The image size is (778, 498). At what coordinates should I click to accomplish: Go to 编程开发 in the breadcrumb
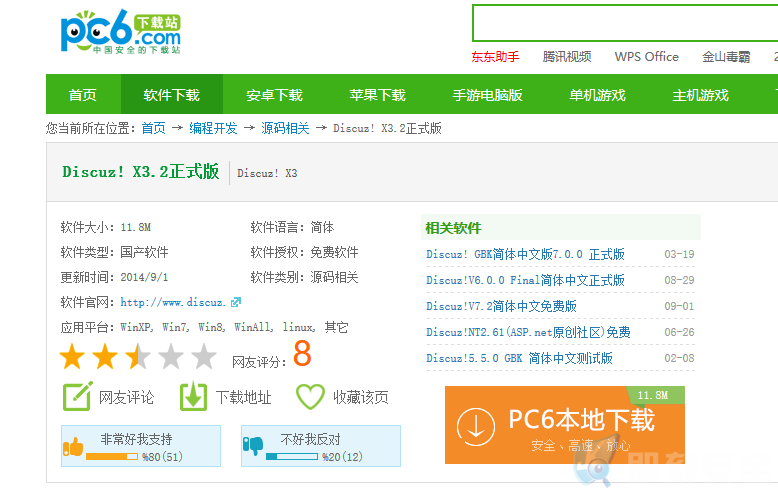[213, 128]
